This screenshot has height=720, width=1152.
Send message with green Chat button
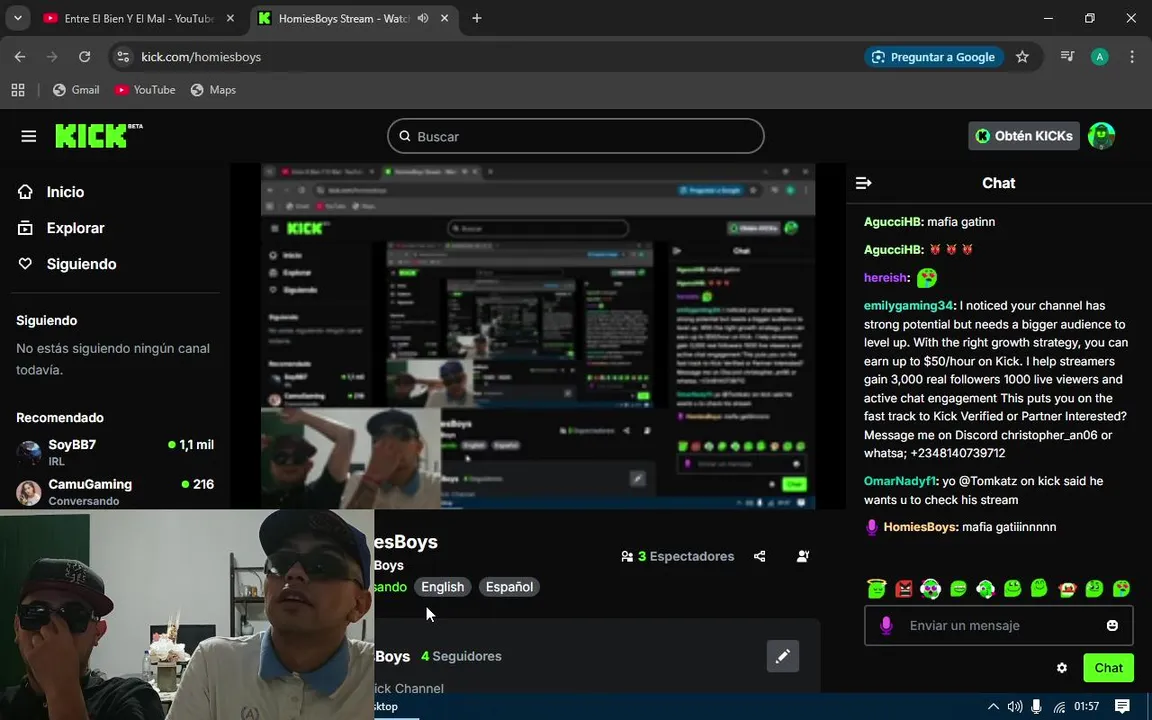(1108, 668)
